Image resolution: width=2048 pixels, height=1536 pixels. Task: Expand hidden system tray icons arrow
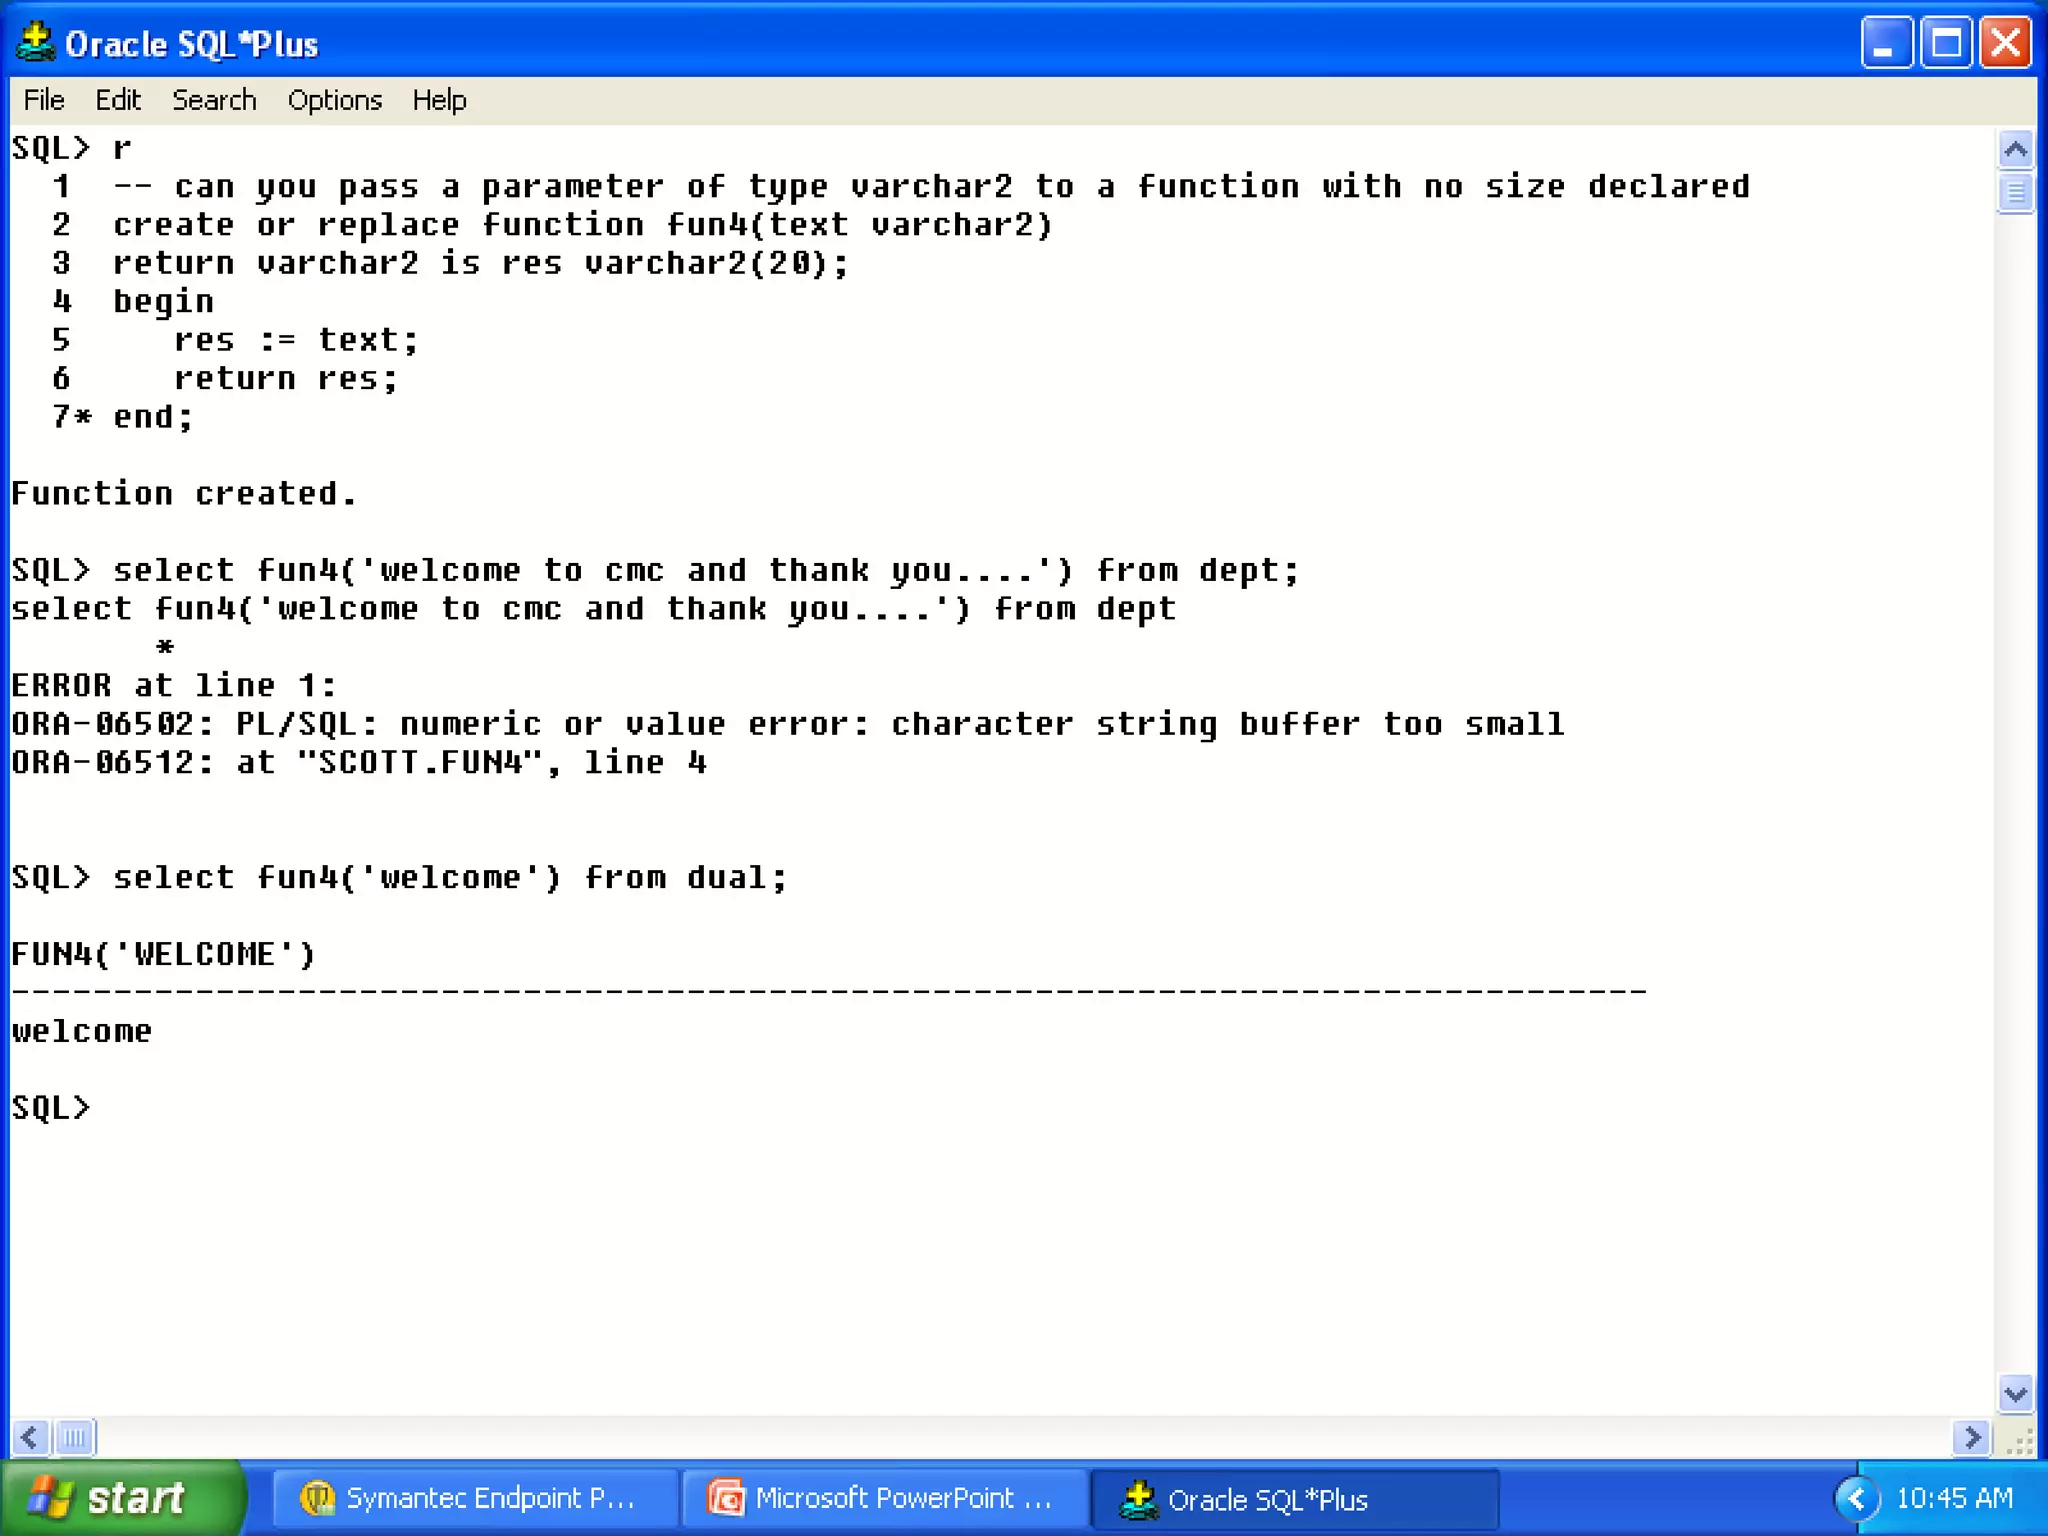click(x=1856, y=1498)
